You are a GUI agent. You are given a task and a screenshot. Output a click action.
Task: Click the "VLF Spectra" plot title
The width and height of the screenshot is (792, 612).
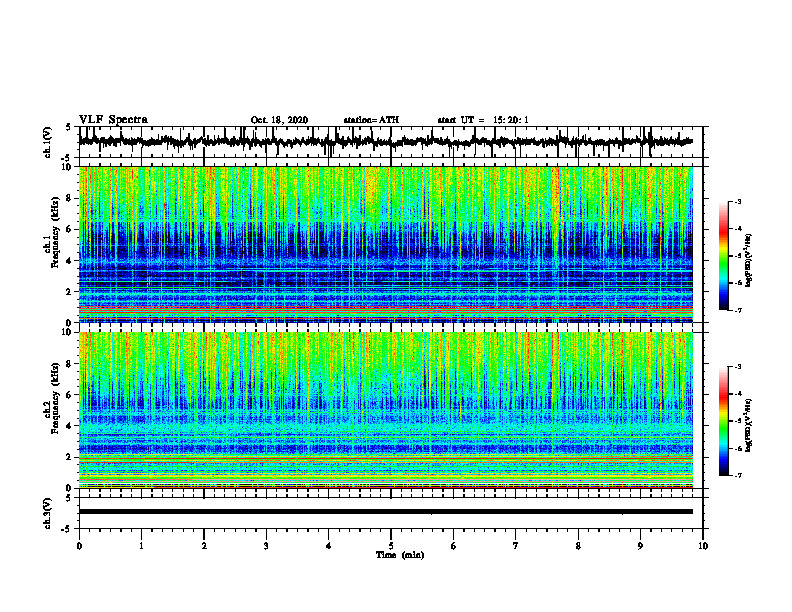pos(113,120)
